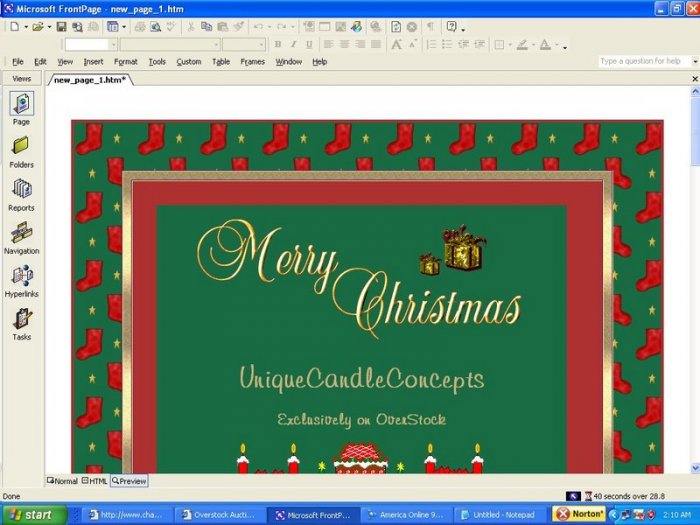Click the Copy icon in the toolbar
The image size is (700, 525).
point(206,27)
